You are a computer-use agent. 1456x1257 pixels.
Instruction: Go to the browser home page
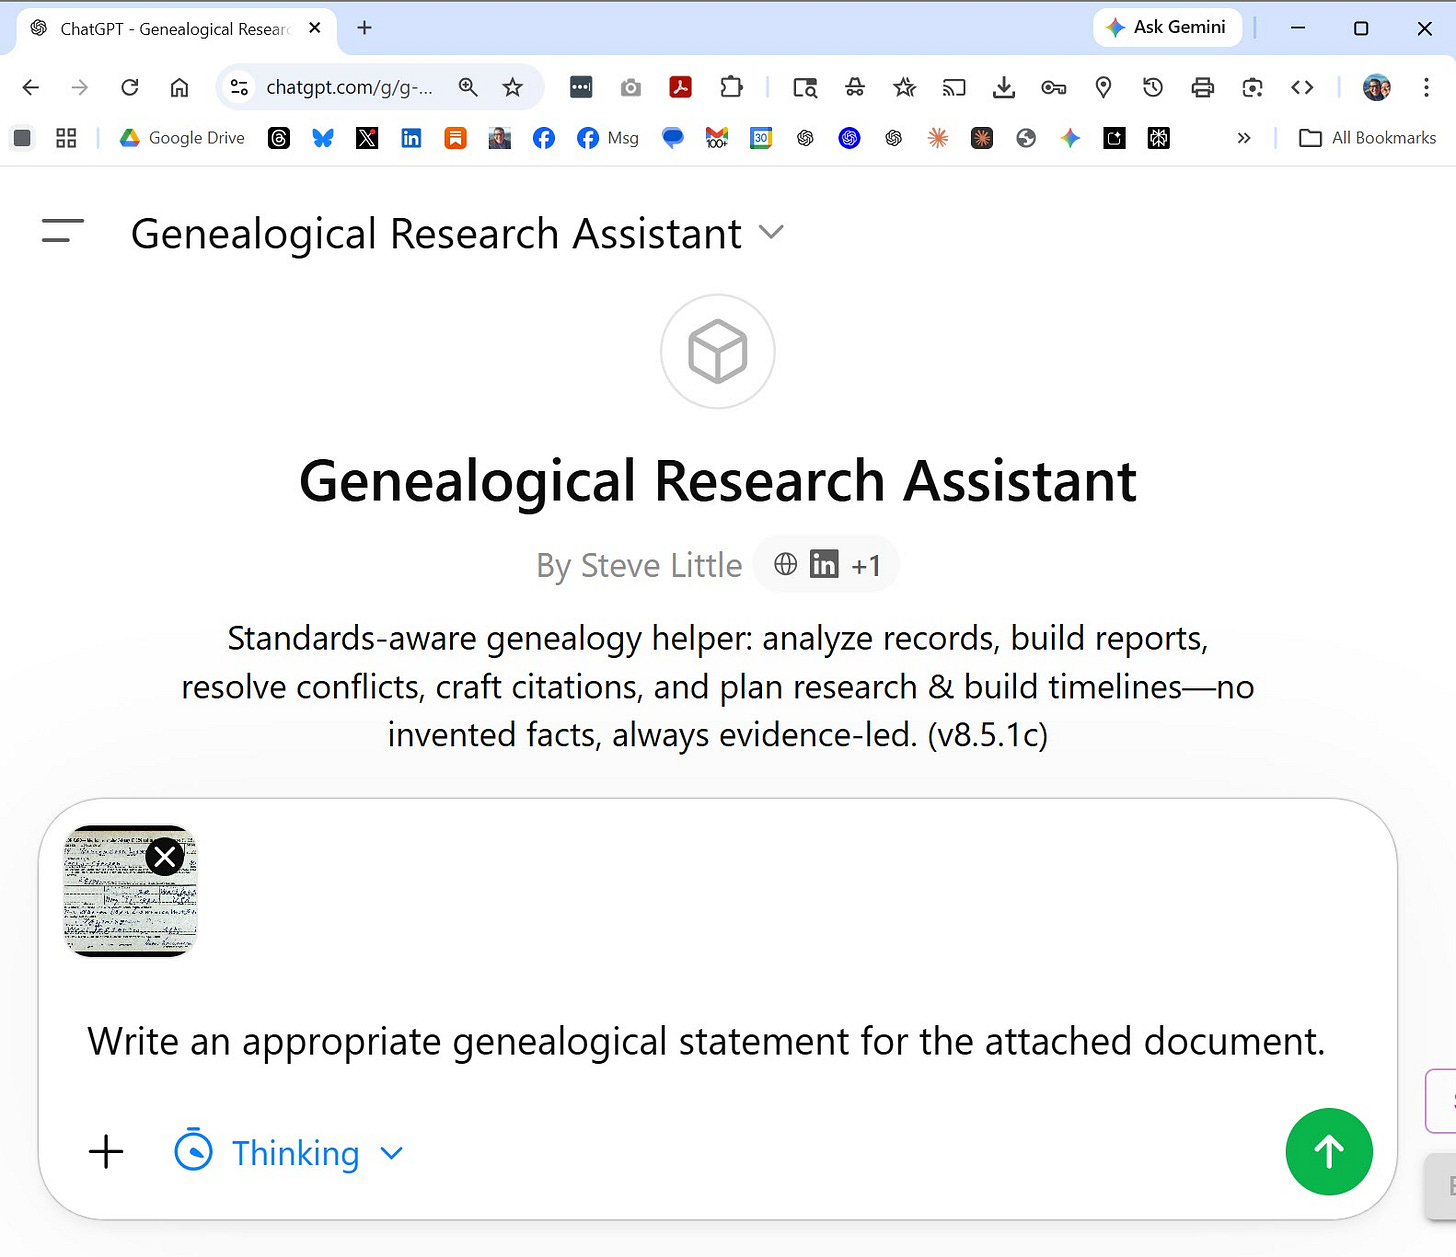pyautogui.click(x=179, y=87)
